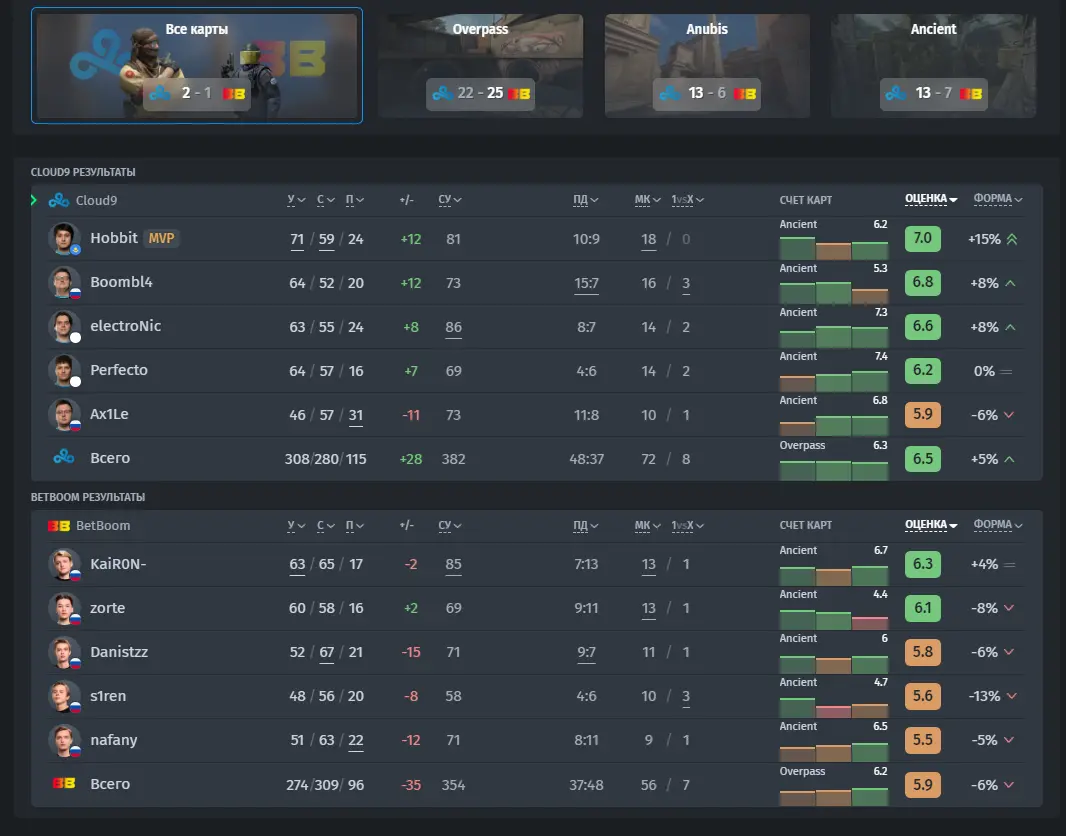Click Perfecto's neutral form dash icon
Screen dimensions: 1066x836
point(1006,371)
